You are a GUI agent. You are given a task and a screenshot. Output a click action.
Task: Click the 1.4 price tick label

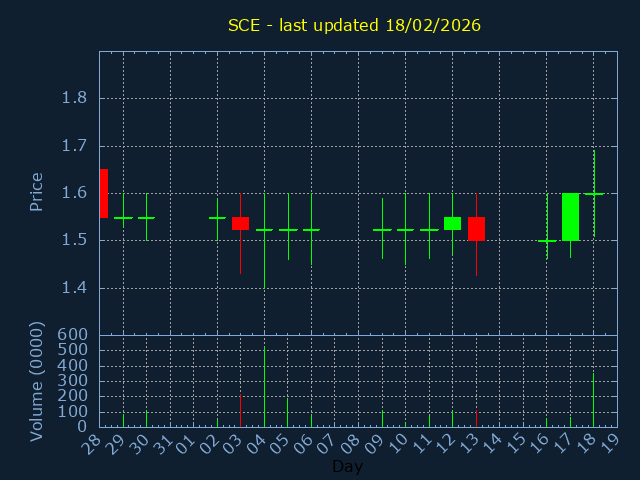74,288
